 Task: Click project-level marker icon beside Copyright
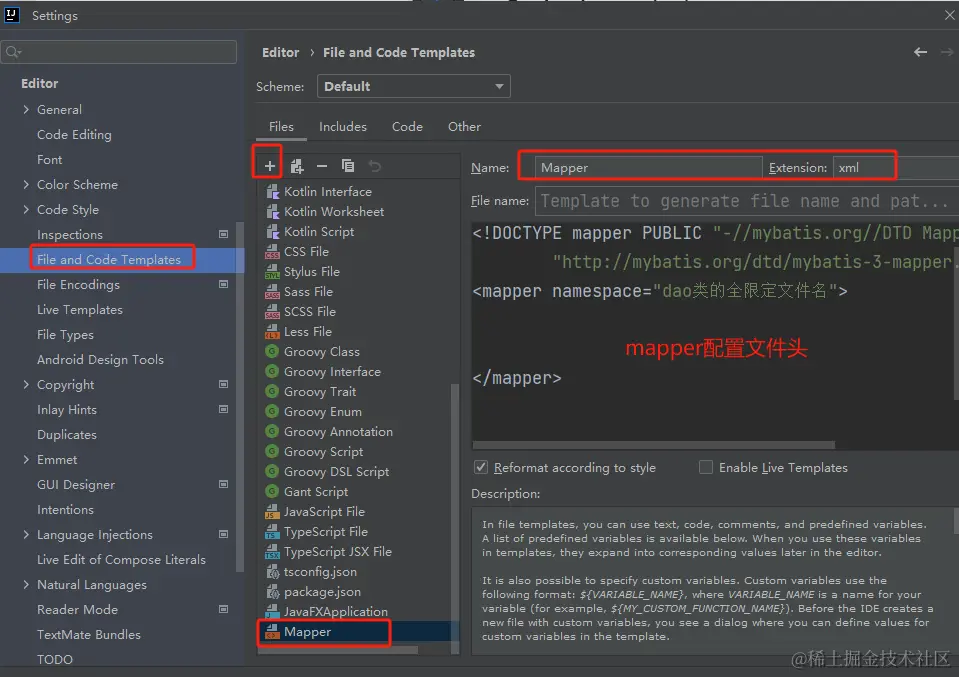click(223, 384)
